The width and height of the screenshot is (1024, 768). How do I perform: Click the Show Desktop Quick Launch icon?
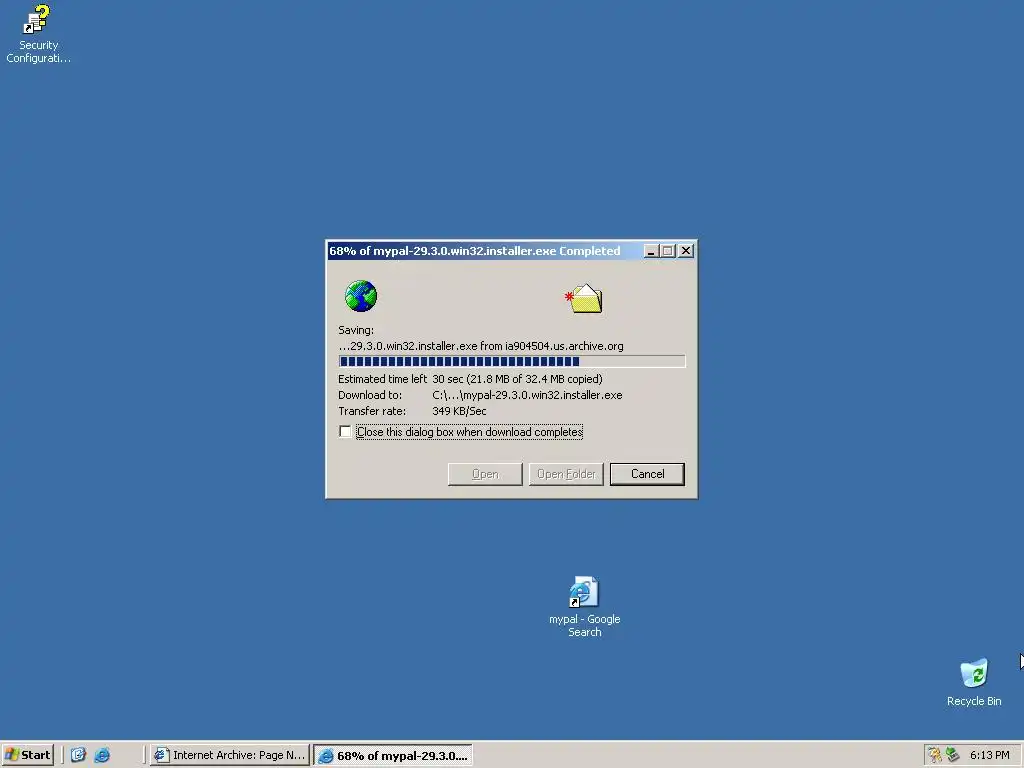(x=78, y=755)
